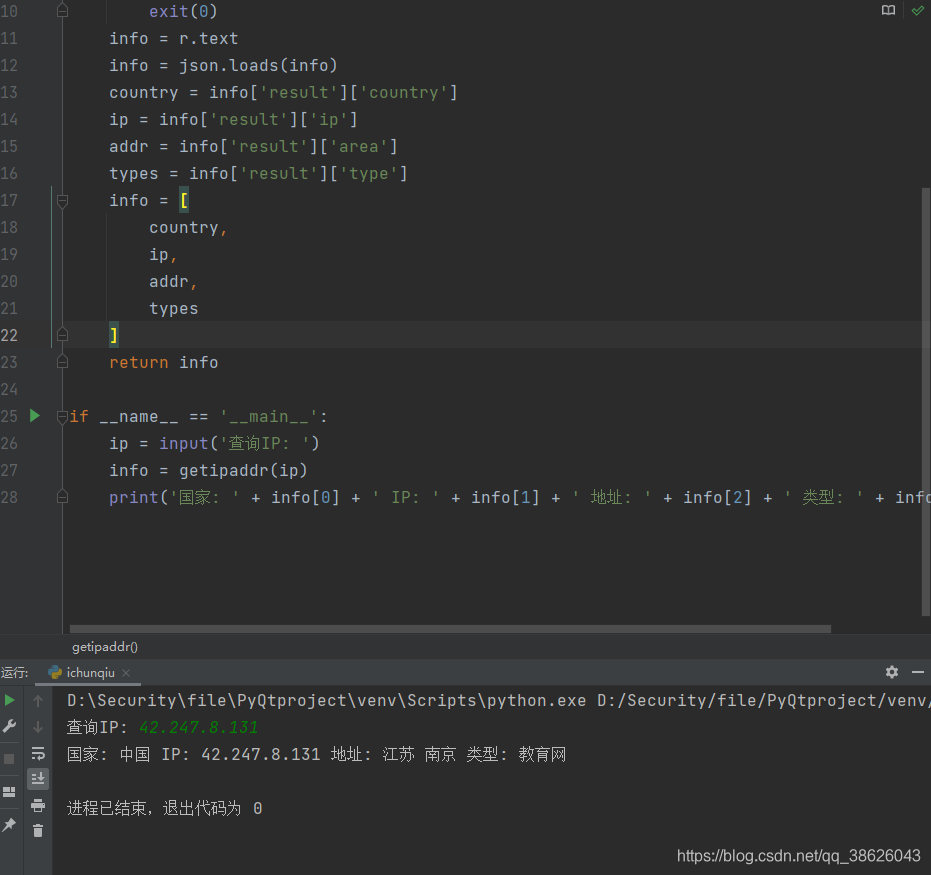
Task: Click 'getipaddr(ip)' call on line 27
Action: [243, 470]
